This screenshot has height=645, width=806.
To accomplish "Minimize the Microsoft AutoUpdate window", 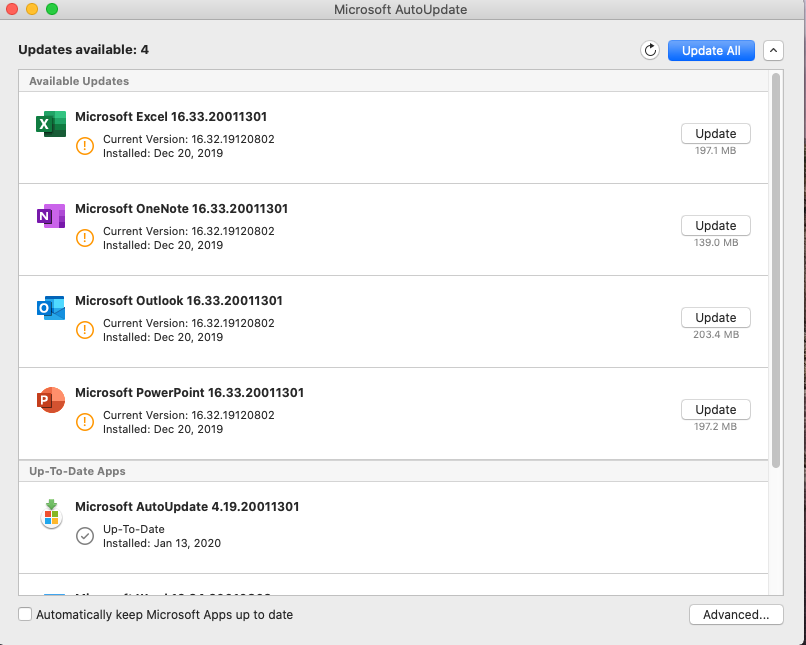I will 32,9.
